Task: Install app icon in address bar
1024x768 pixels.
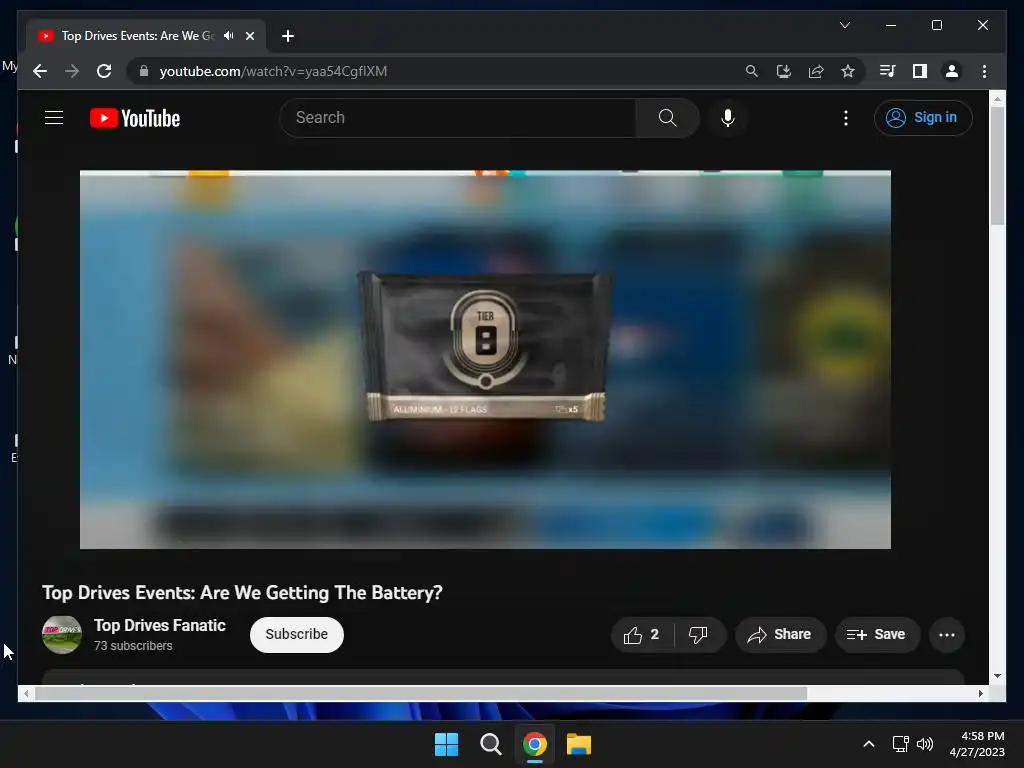Action: point(784,71)
